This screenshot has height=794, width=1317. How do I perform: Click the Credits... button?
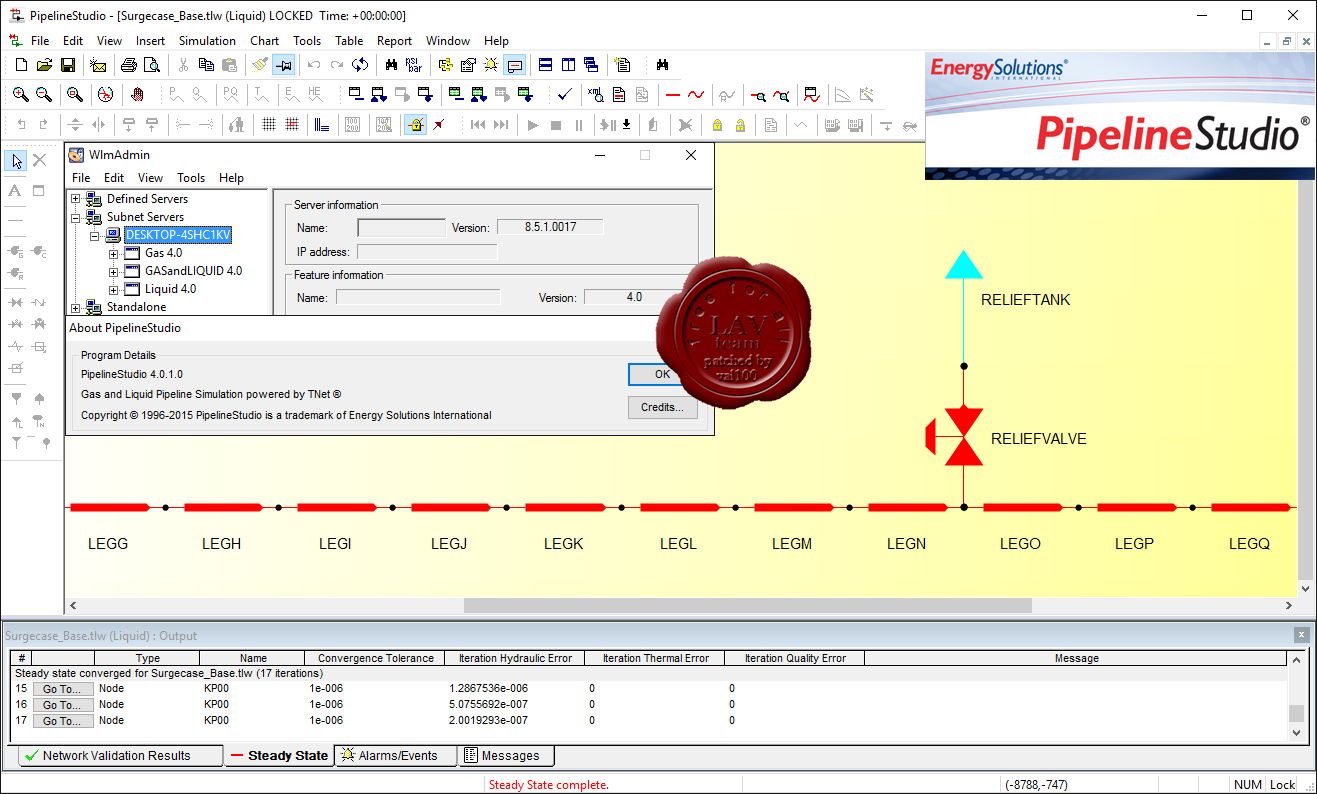coord(662,407)
